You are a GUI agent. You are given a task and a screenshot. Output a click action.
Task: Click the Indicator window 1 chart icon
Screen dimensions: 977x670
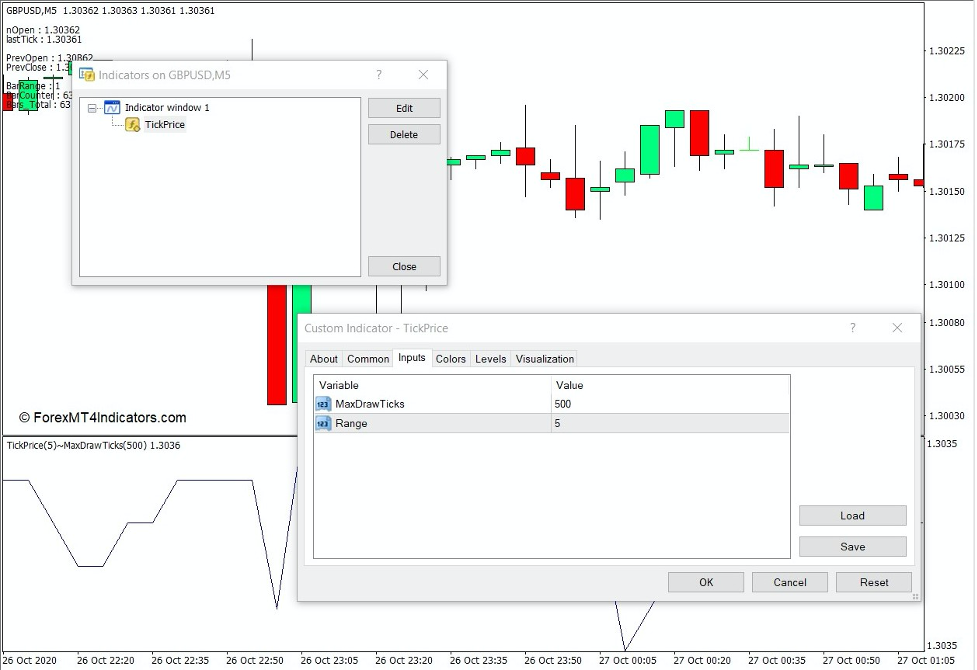click(x=111, y=107)
